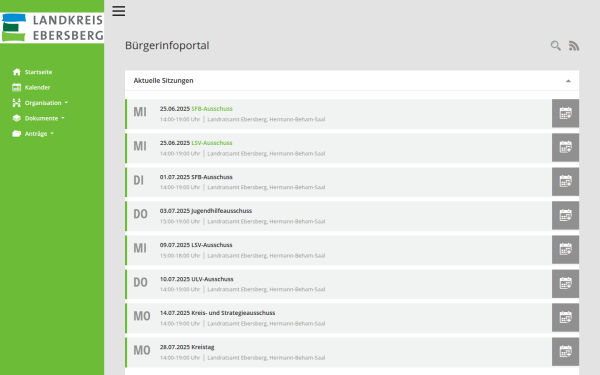This screenshot has width=600, height=375.
Task: Click the Organisation structure icon
Action: pos(16,103)
